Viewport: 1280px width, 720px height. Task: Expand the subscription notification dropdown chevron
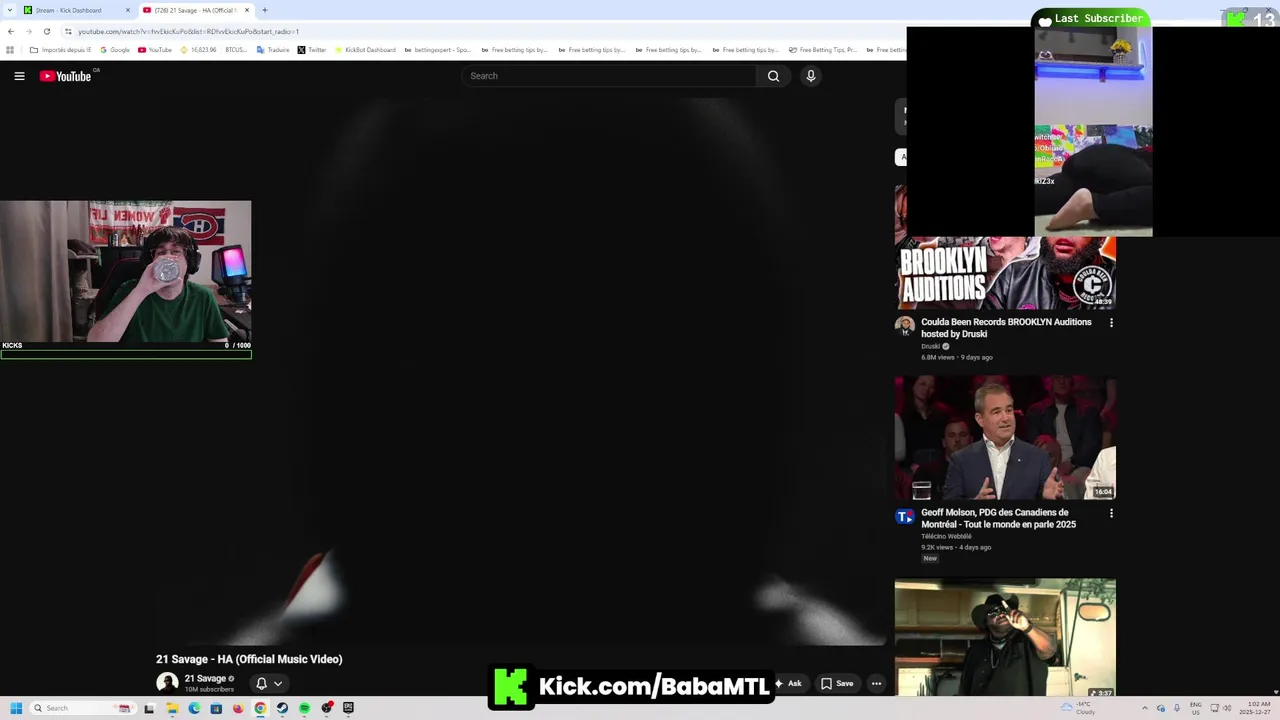point(278,684)
